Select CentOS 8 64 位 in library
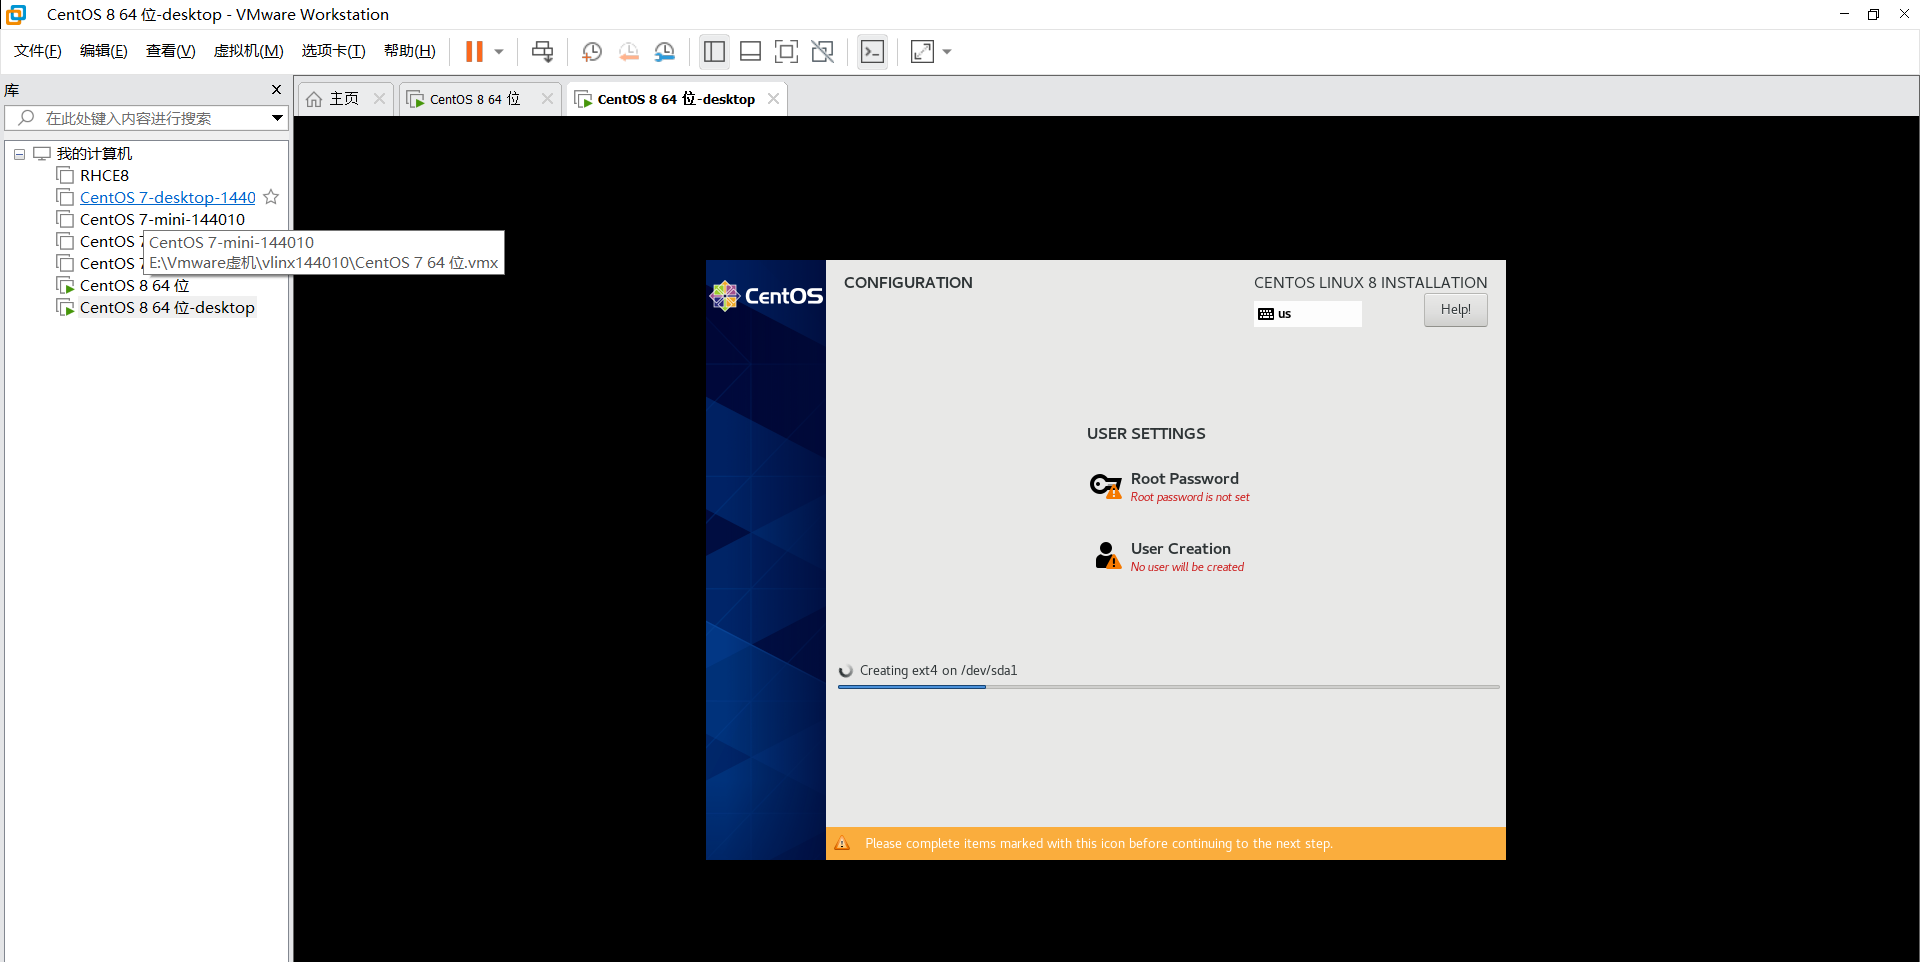Viewport: 1920px width, 962px height. pos(134,286)
